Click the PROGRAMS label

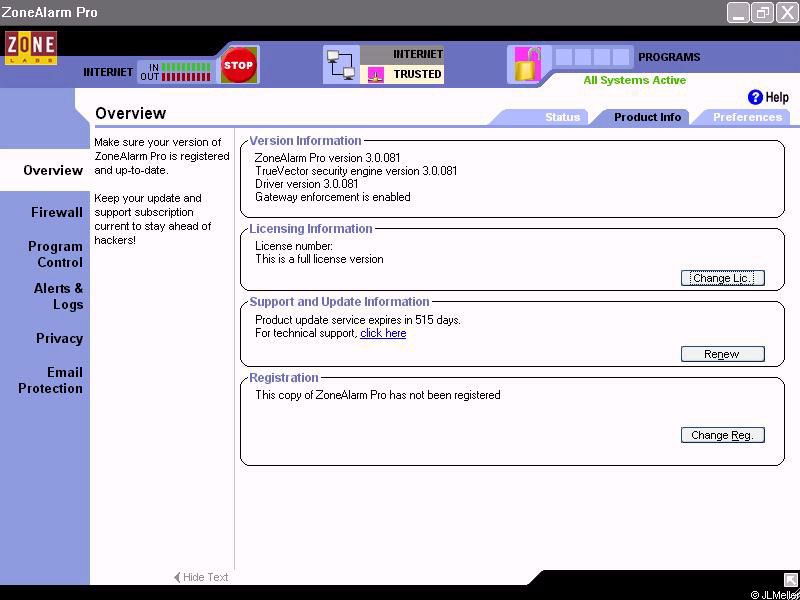coord(669,57)
